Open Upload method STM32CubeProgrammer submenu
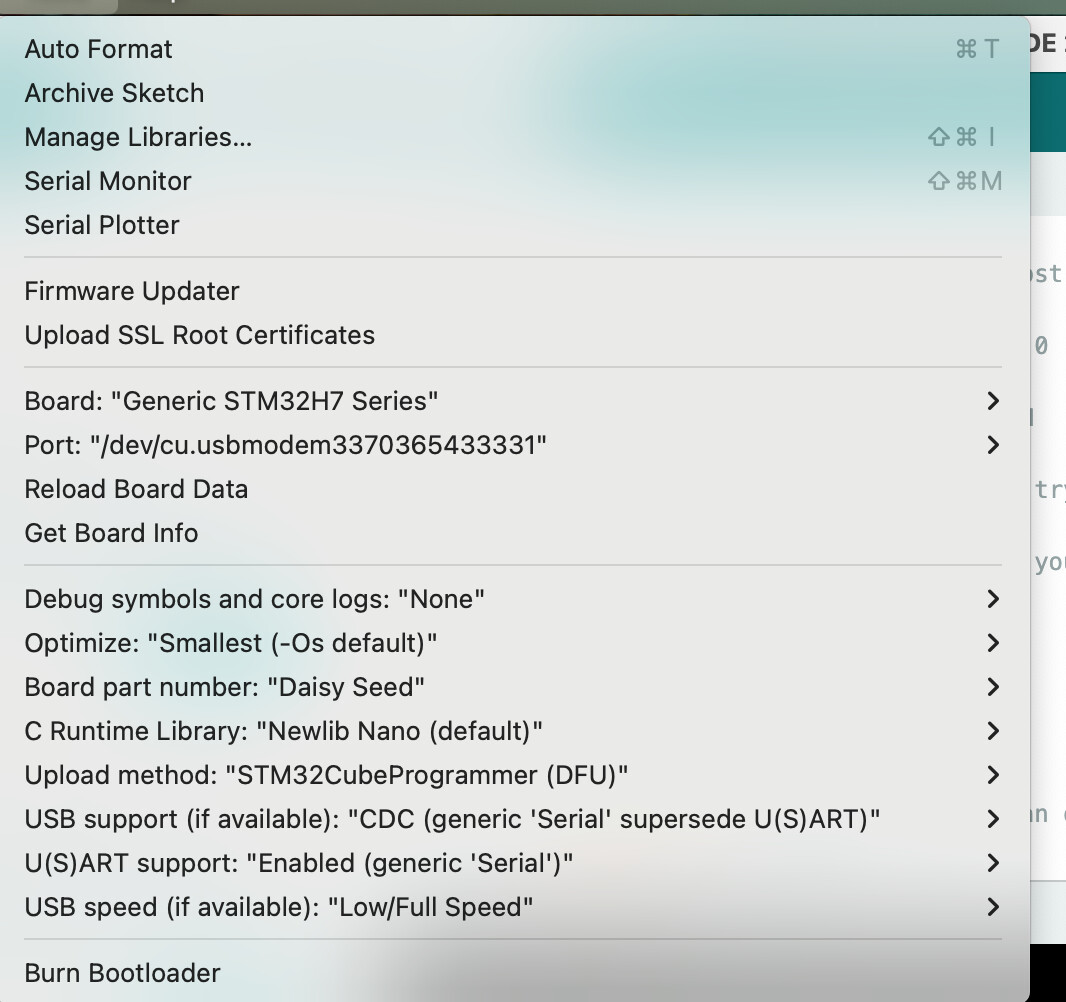The height and width of the screenshot is (1002, 1066). pos(327,775)
